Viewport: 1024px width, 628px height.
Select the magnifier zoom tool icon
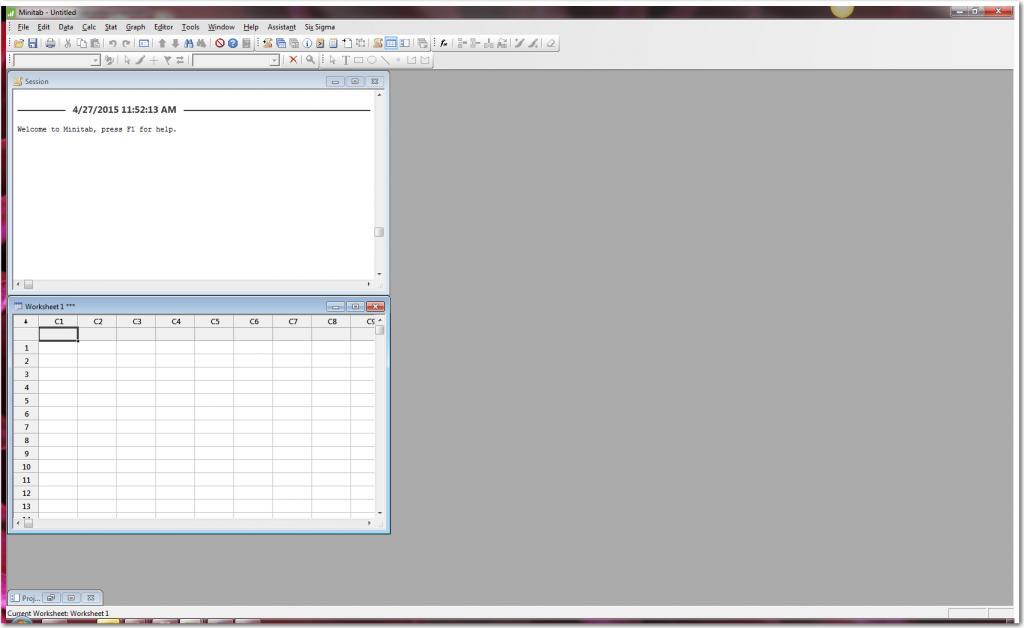pos(310,60)
